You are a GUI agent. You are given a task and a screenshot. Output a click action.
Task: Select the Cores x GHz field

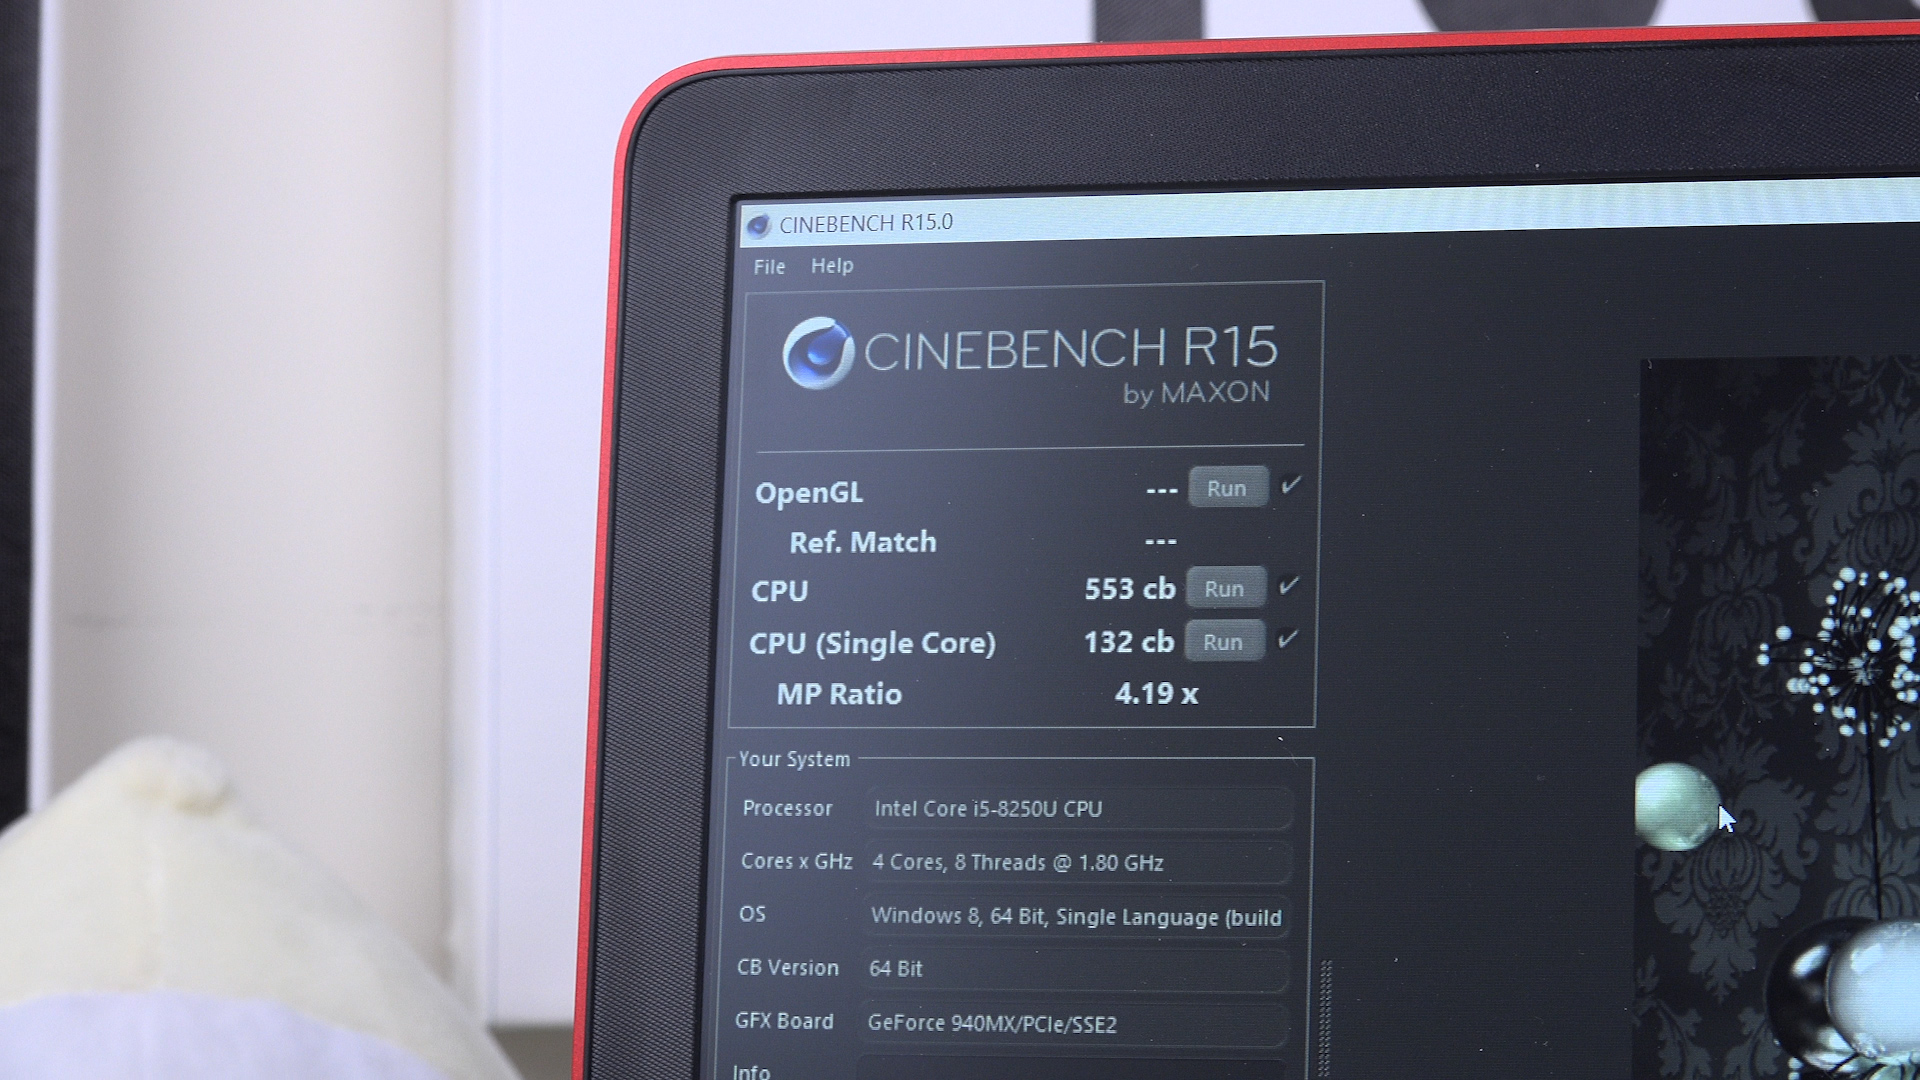[x=1078, y=862]
